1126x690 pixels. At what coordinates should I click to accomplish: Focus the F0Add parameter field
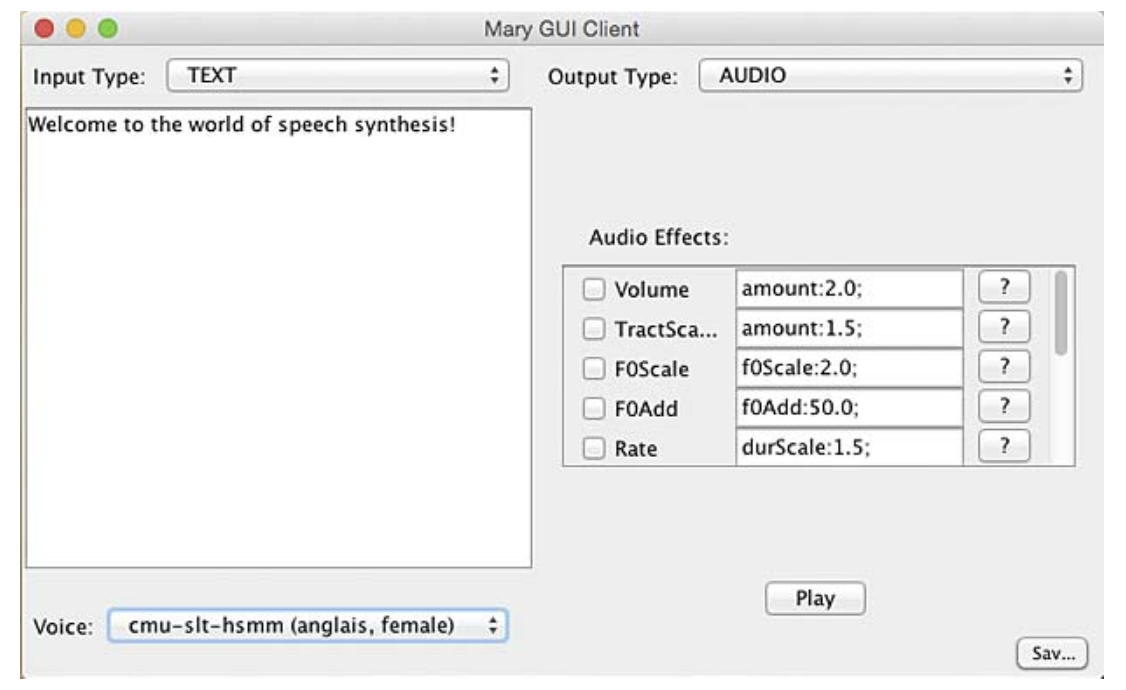(849, 408)
